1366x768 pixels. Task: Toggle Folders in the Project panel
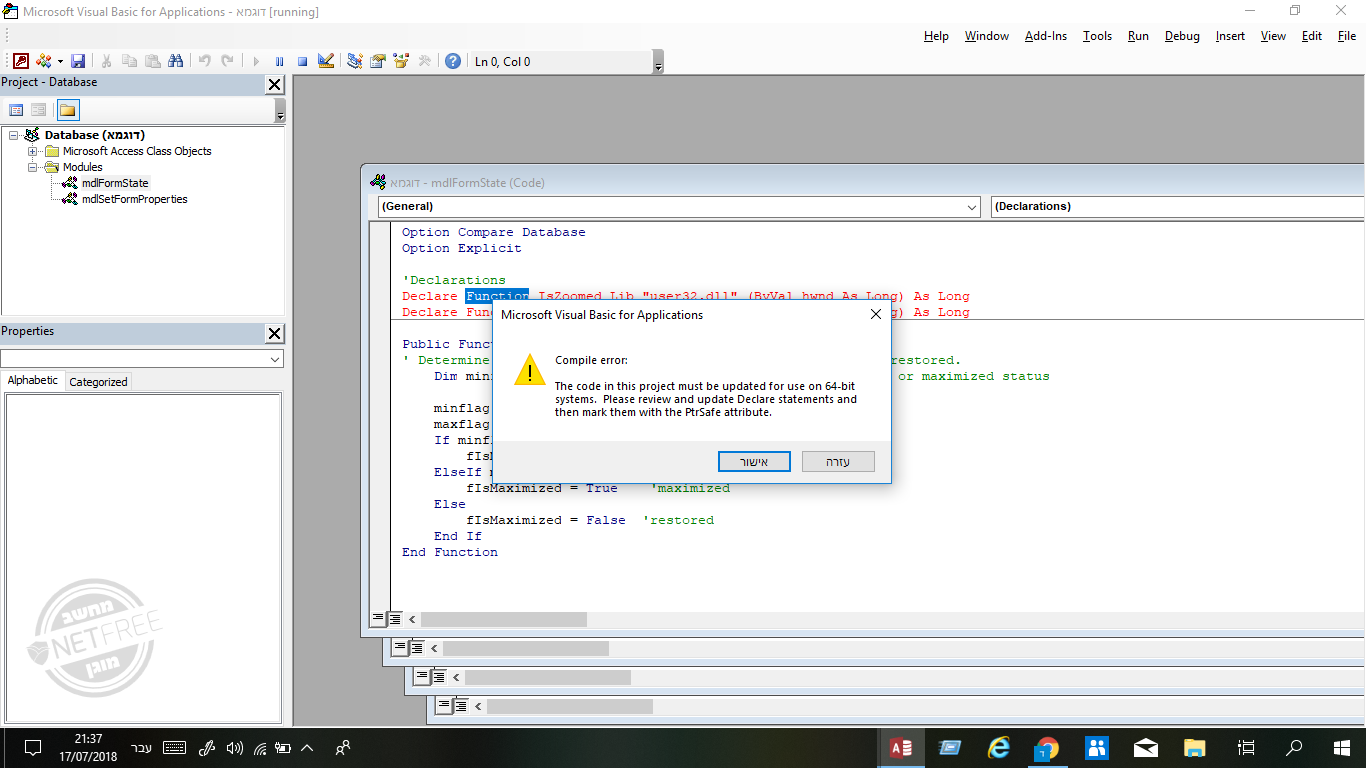(68, 110)
